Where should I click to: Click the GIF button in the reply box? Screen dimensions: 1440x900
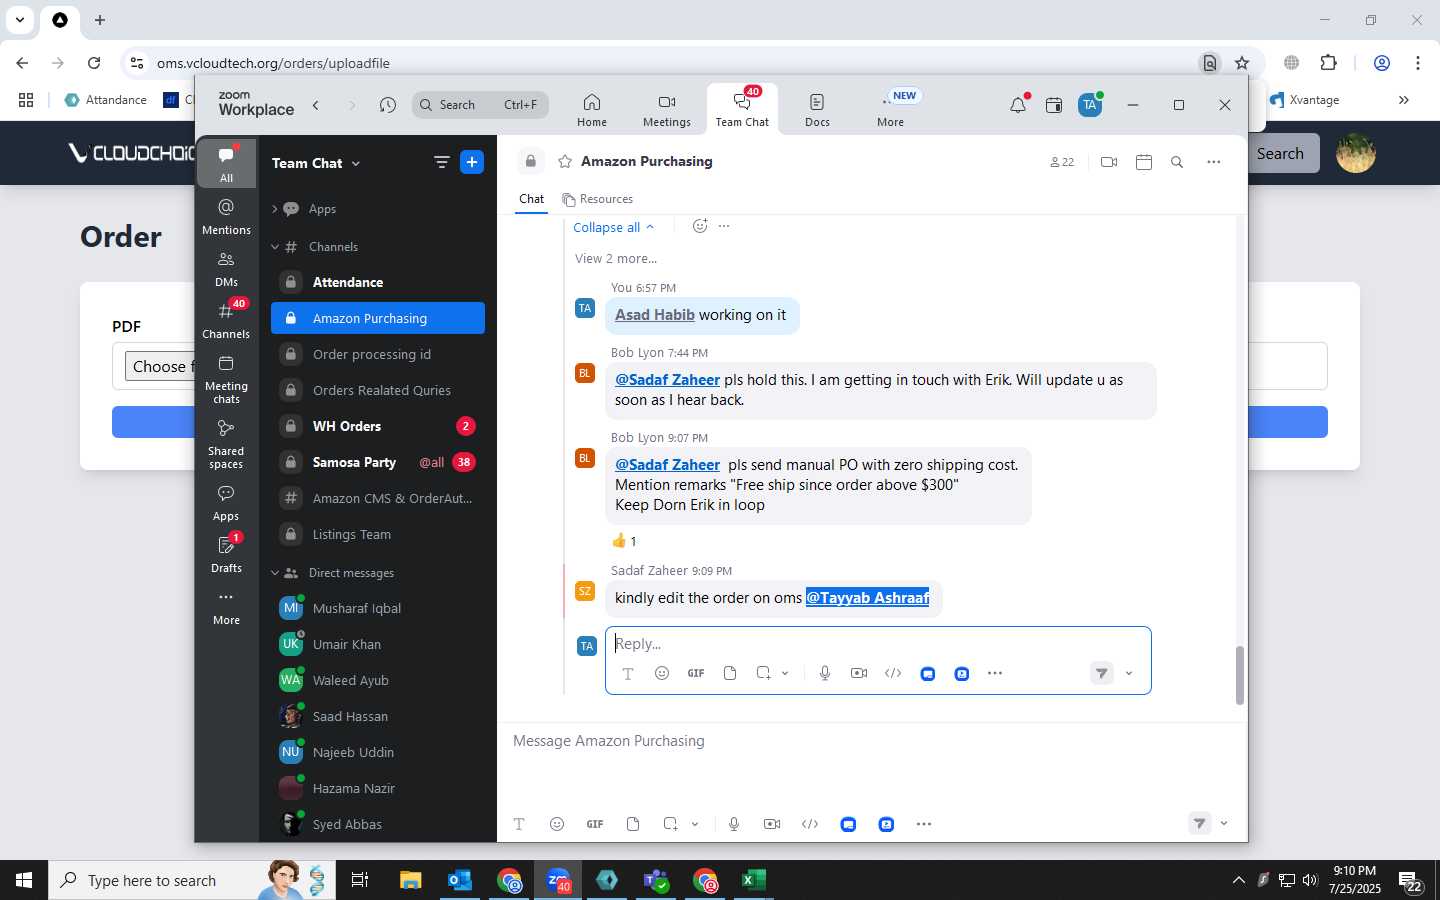pos(696,673)
